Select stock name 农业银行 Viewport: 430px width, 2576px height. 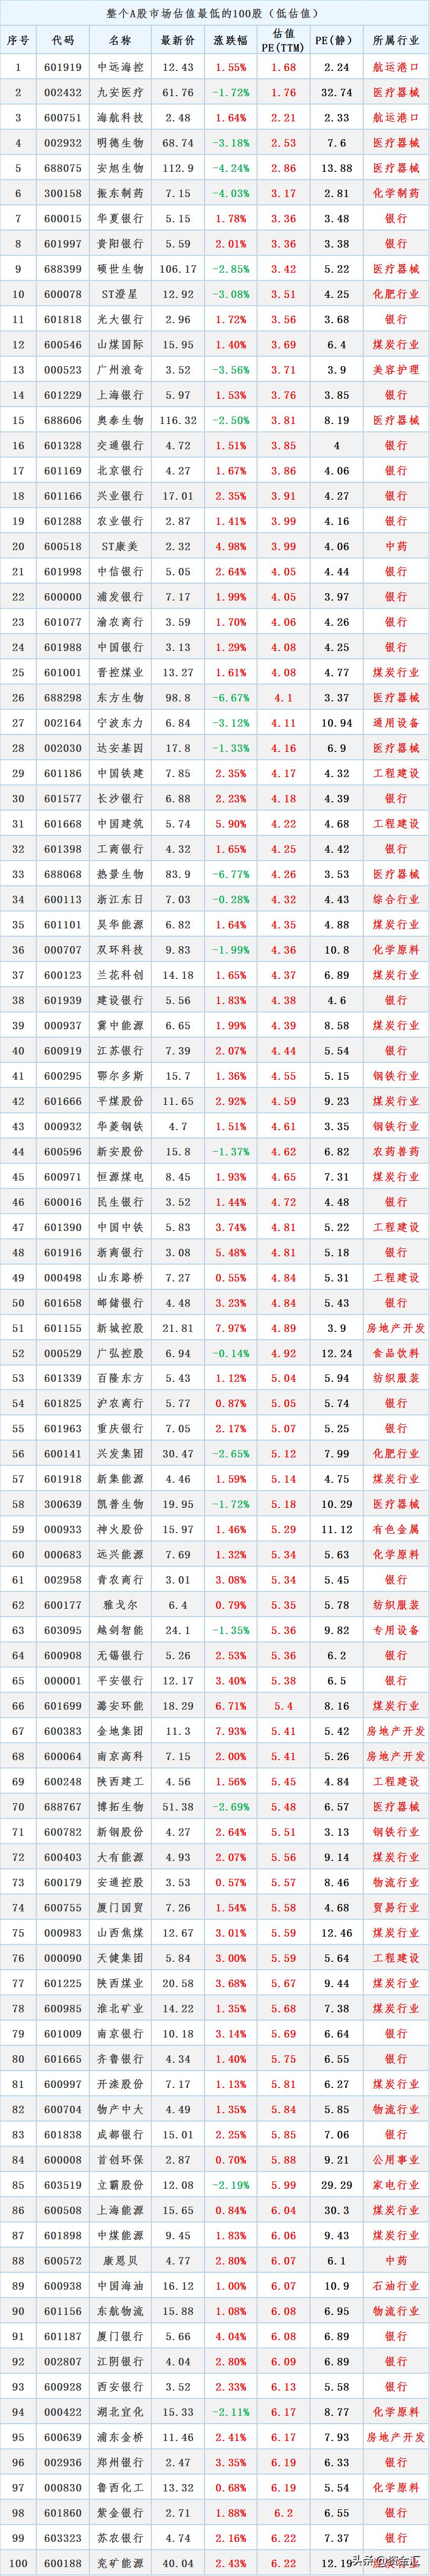coord(120,521)
